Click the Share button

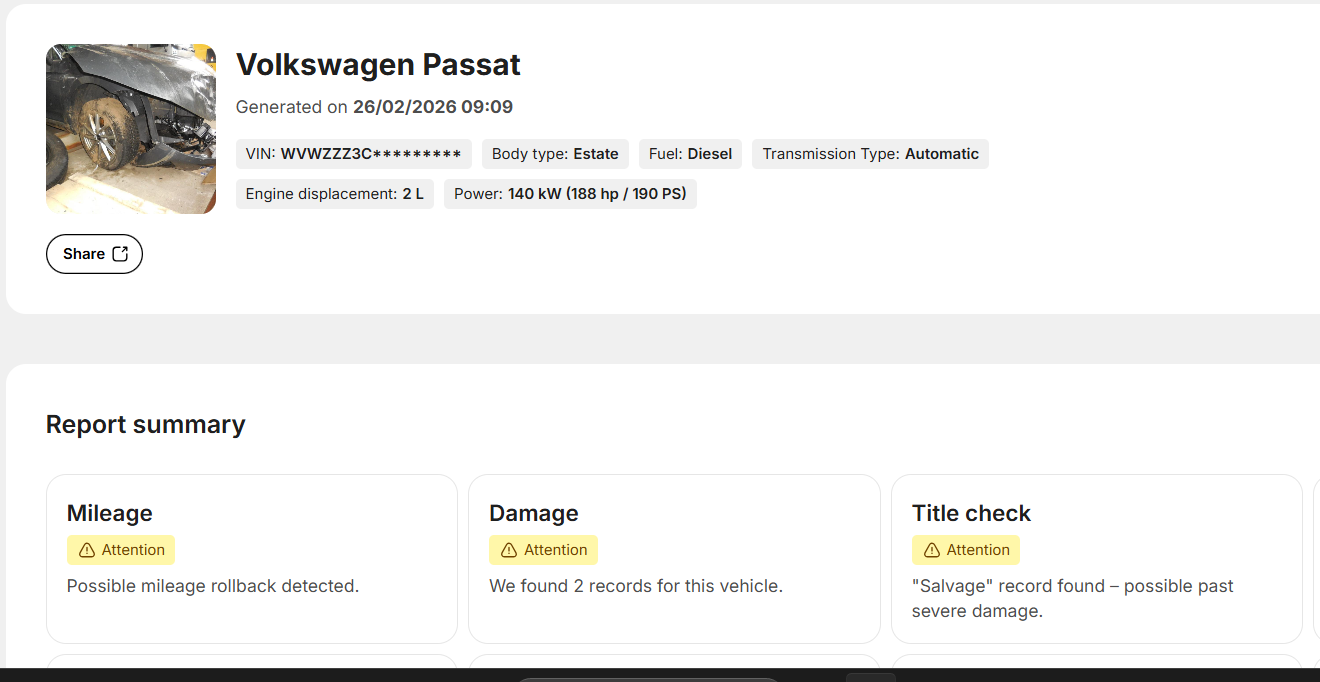pos(94,254)
